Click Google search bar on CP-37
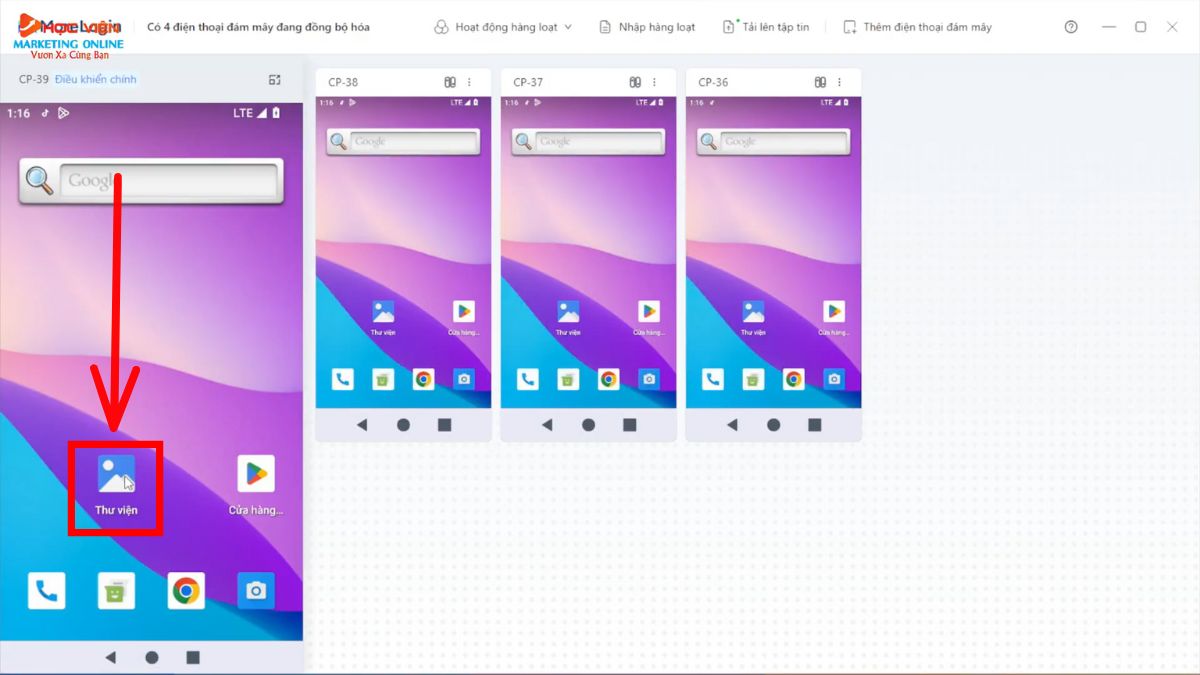The height and width of the screenshot is (675, 1200). tap(589, 142)
